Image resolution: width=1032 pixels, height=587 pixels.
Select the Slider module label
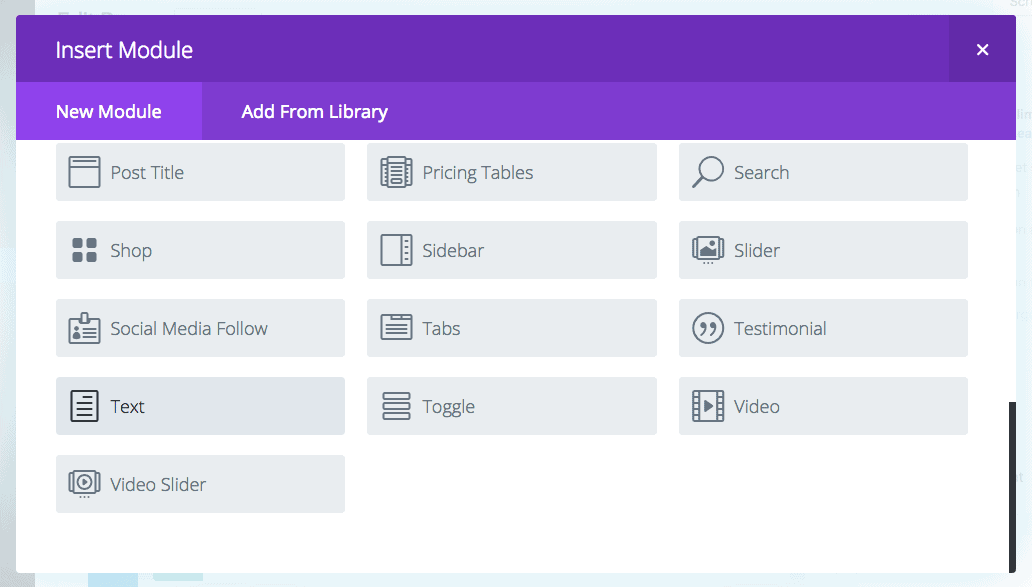pyautogui.click(x=757, y=250)
